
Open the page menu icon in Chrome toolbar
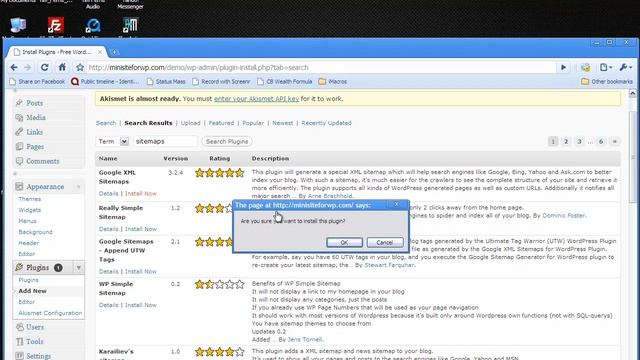[x=606, y=67]
